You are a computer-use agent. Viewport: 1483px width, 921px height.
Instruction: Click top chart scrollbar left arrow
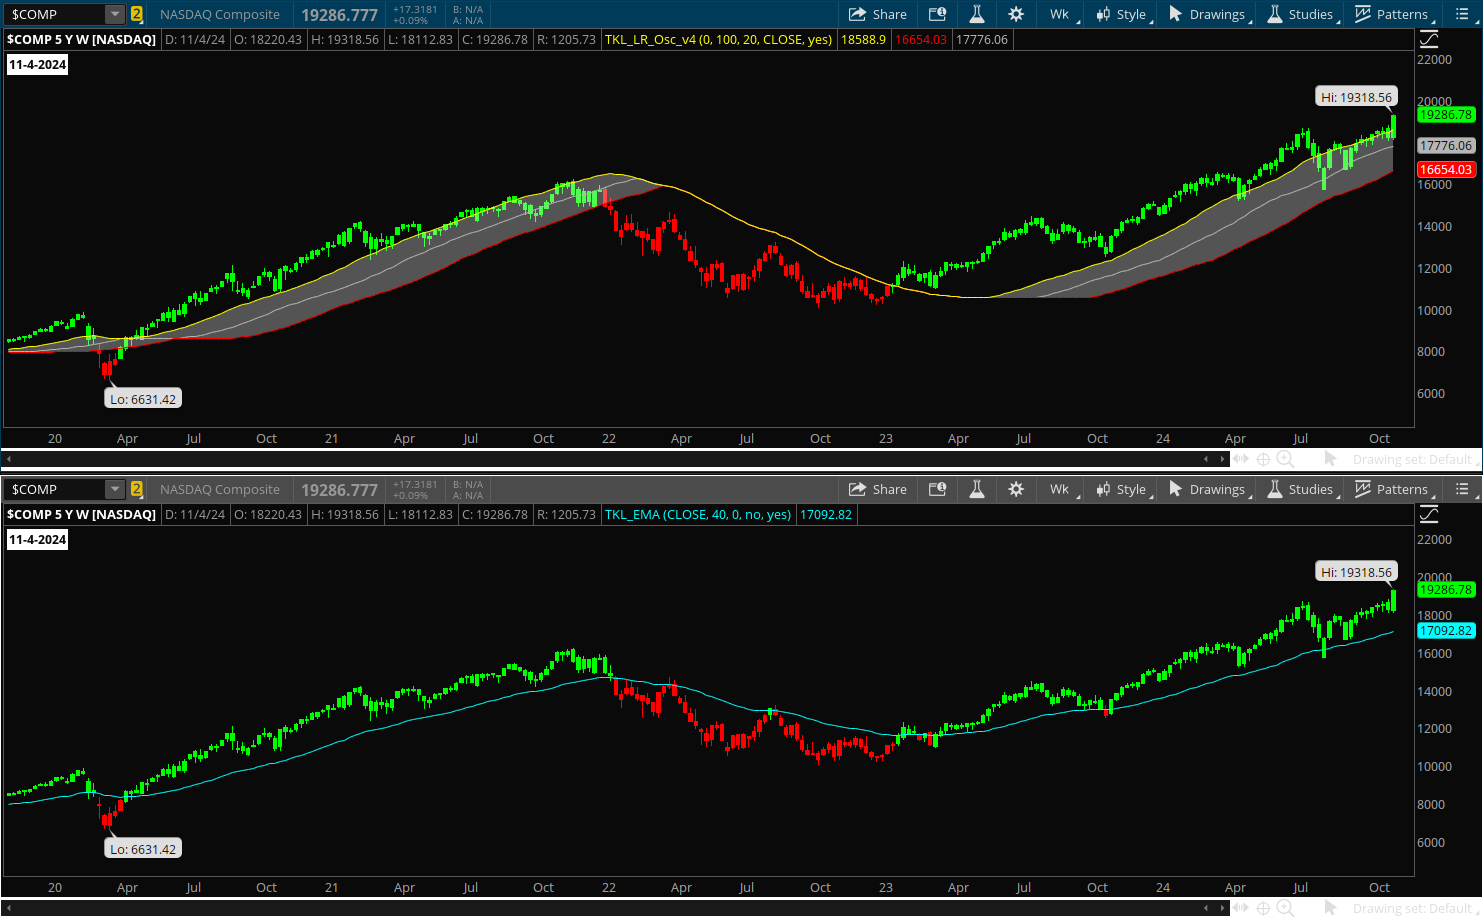tap(9, 459)
